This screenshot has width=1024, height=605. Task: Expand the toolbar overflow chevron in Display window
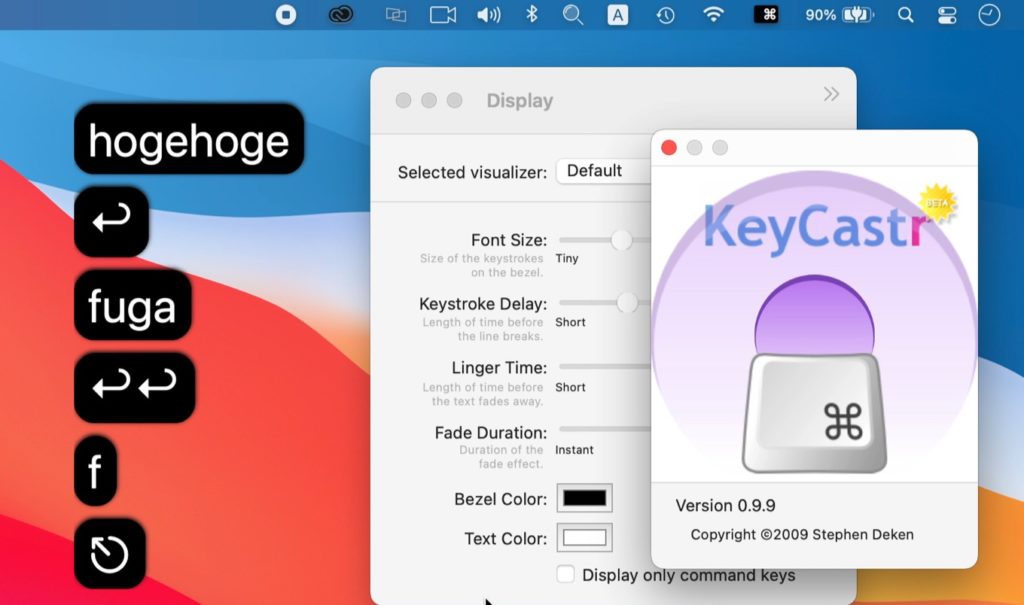tap(831, 93)
